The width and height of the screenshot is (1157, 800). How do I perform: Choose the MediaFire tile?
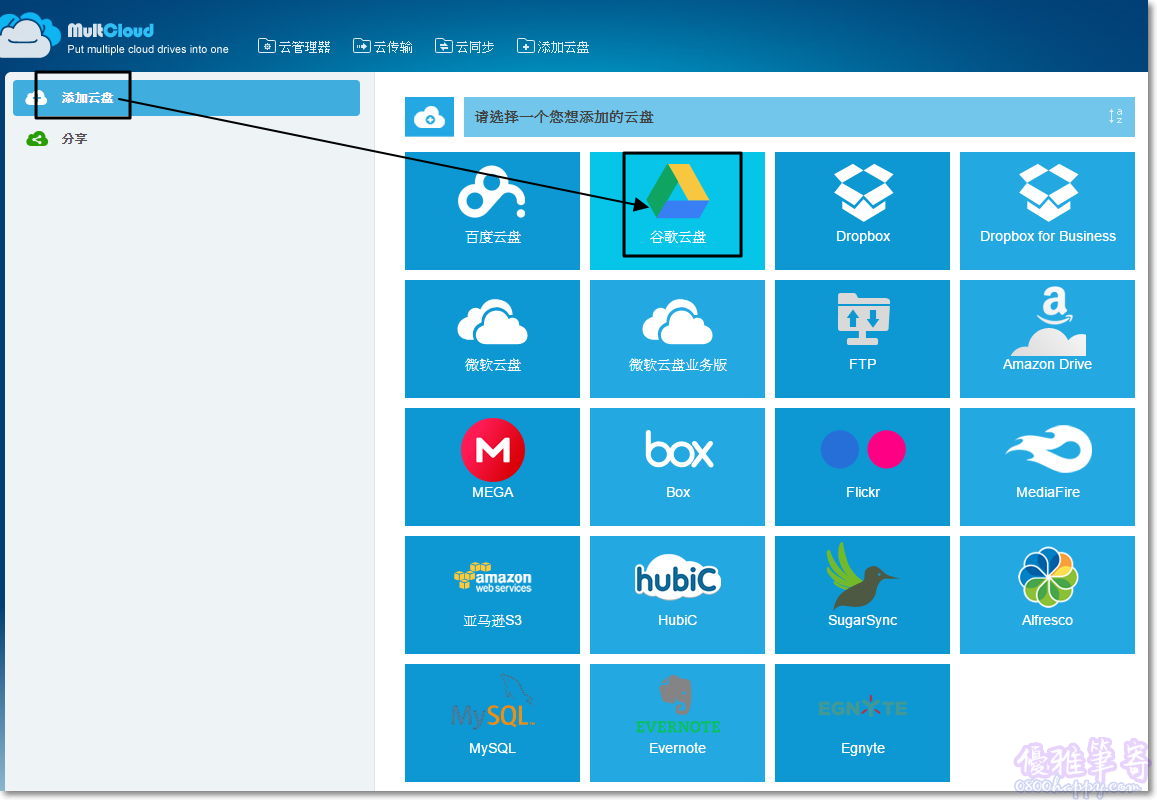click(1047, 466)
